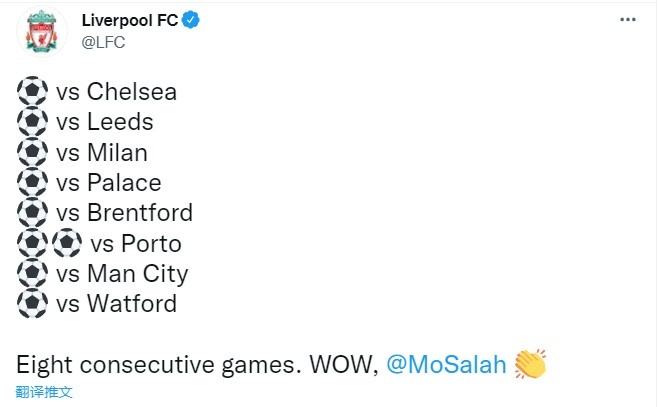Viewport: 659px width, 407px height.
Task: Click the Liverpool FC crest avatar
Action: [42, 32]
